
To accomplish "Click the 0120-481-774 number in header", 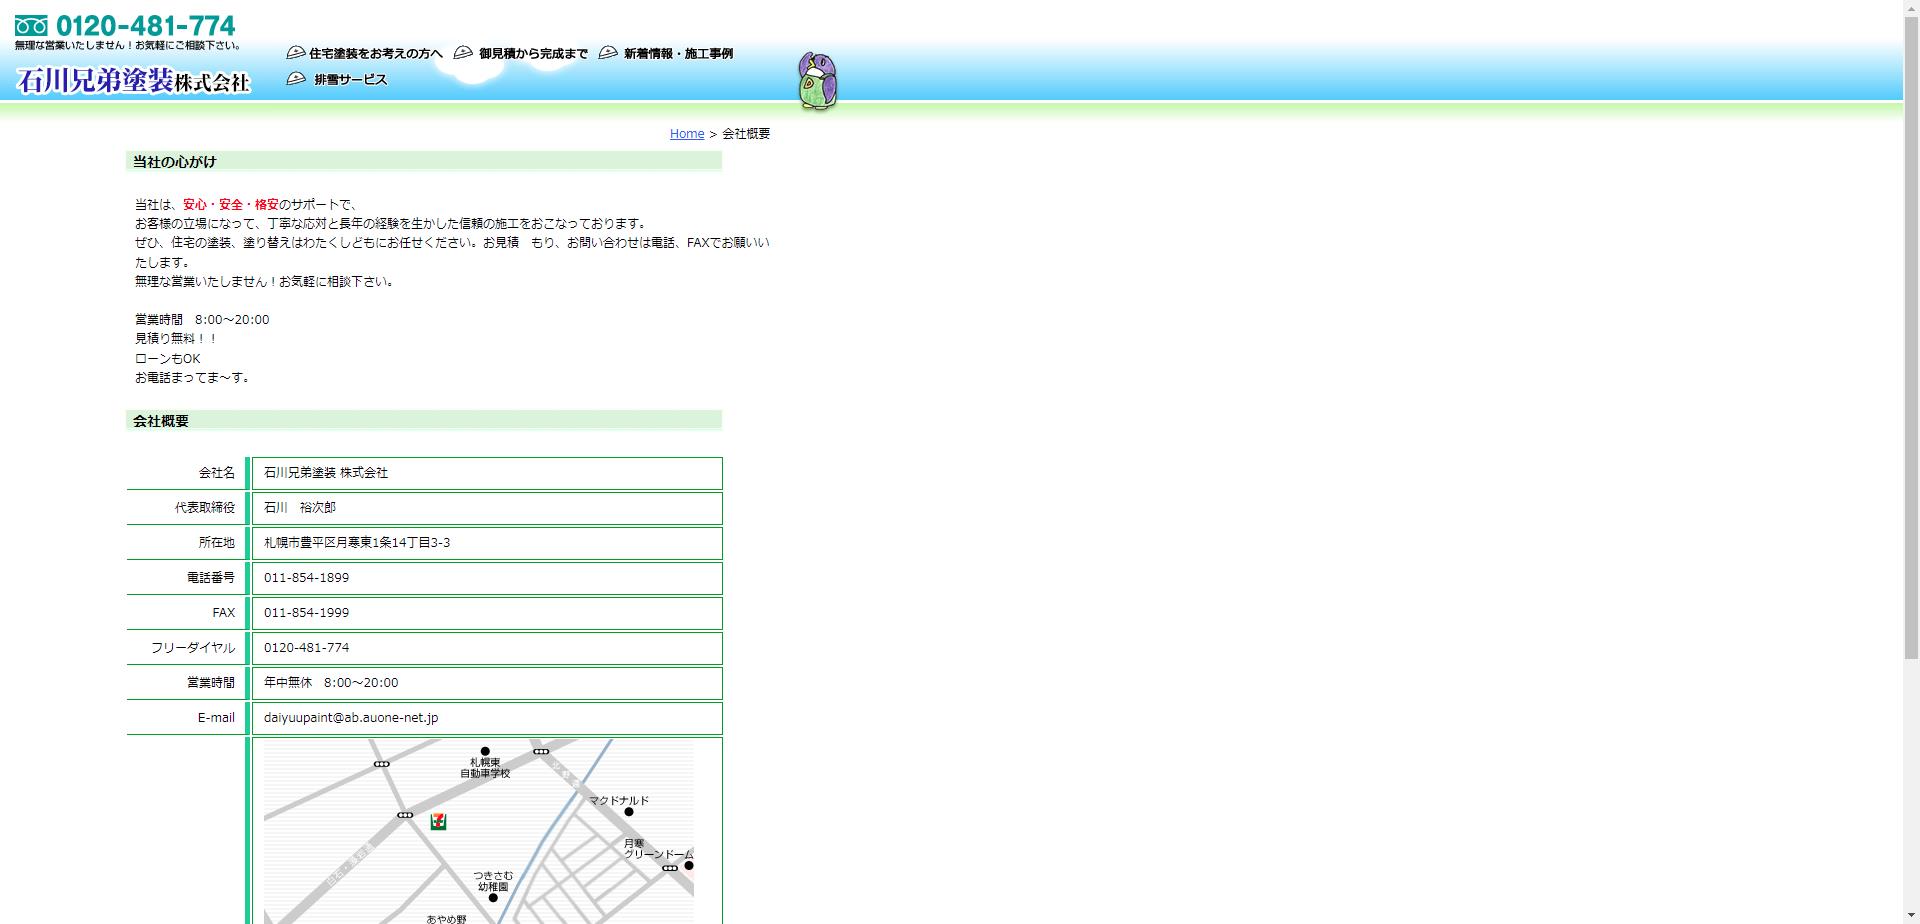I will tap(146, 25).
